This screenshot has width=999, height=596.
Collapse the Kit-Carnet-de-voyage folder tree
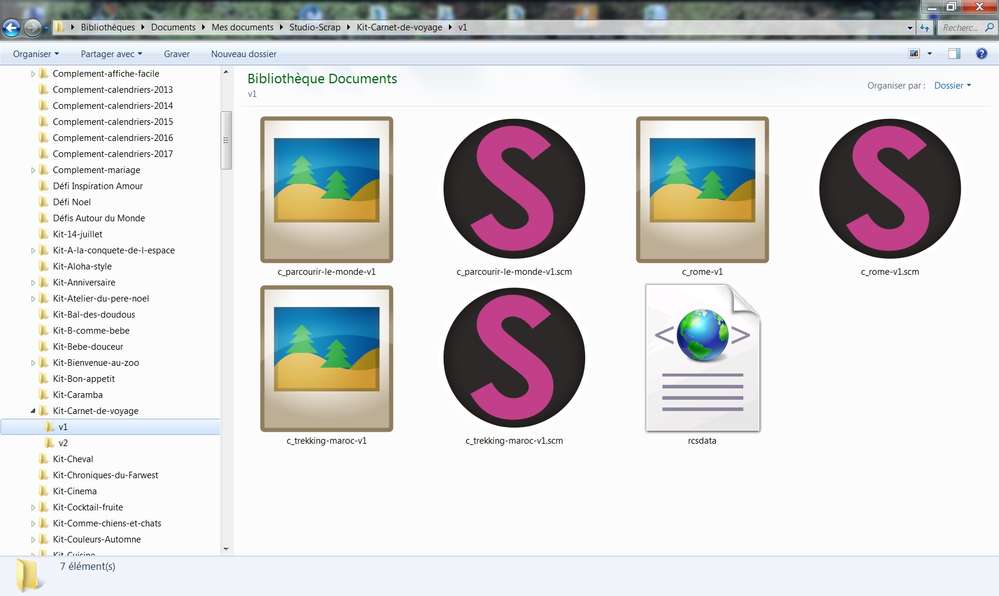point(32,411)
